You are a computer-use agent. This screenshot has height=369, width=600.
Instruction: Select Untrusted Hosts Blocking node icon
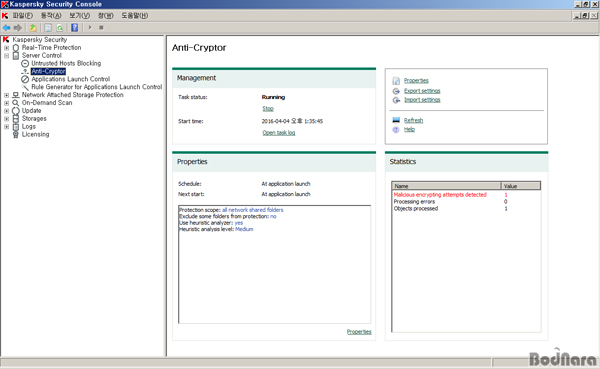[x=25, y=64]
